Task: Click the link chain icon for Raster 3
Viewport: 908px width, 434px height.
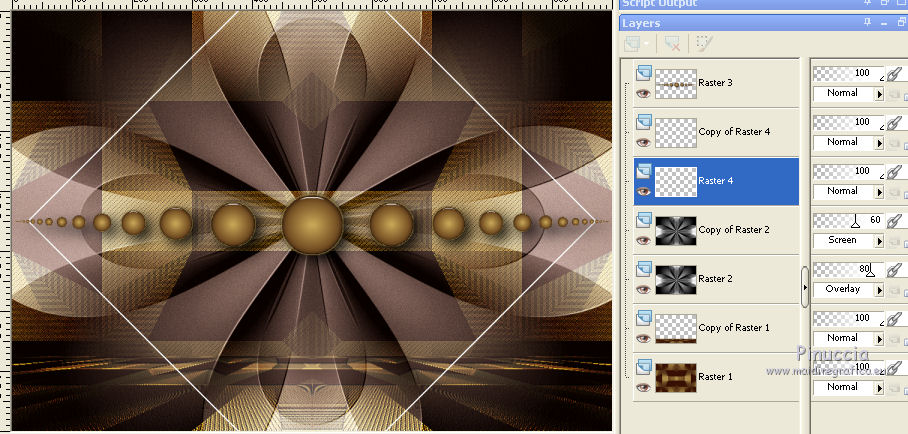Action: pyautogui.click(x=895, y=74)
